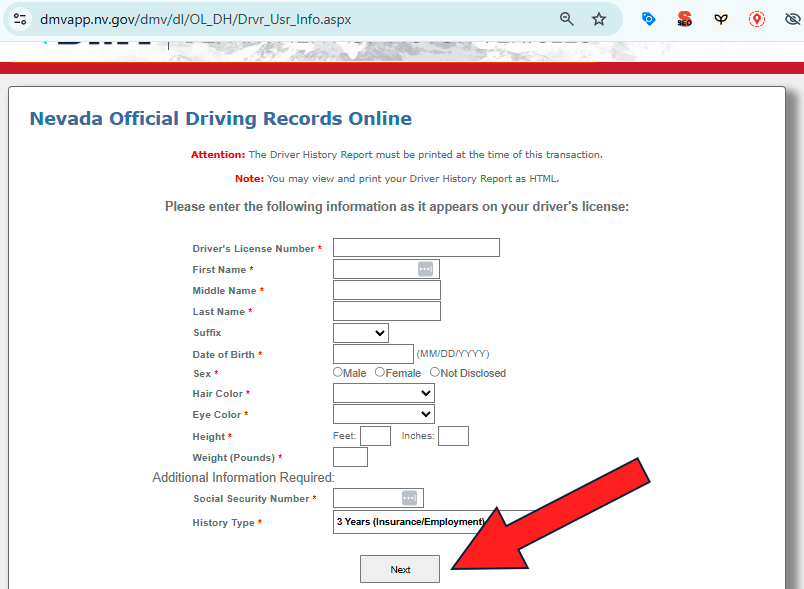Click autofill icon inside Social Security field
Viewport: 804px width, 589px height.
(409, 498)
